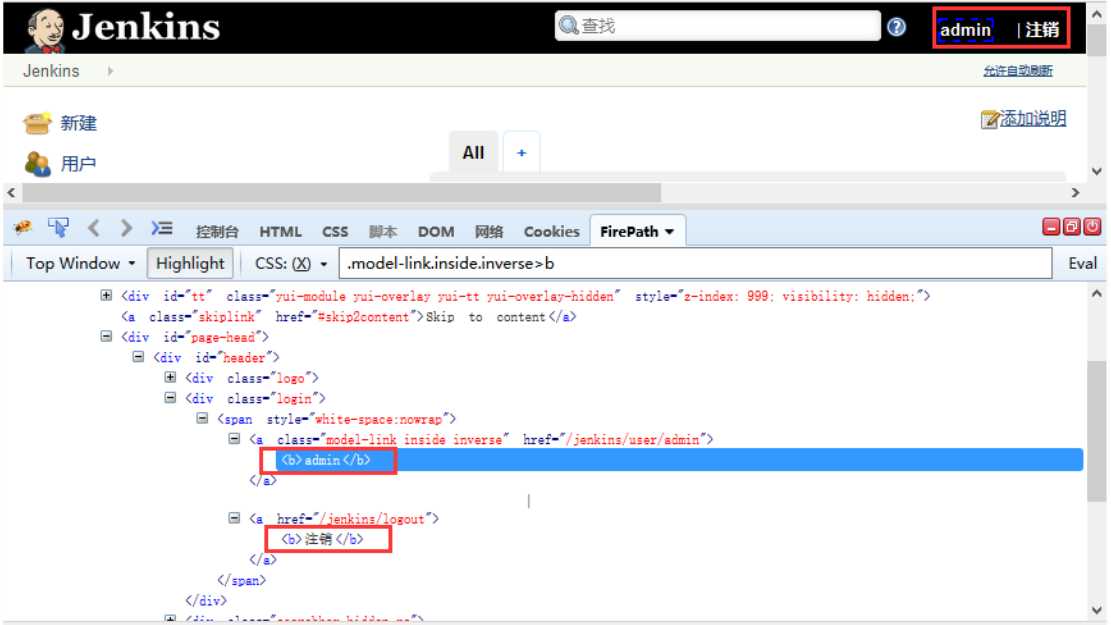Viewport: 1111px width, 625px height.
Task: Go back in Firebug panel history
Action: tap(94, 227)
